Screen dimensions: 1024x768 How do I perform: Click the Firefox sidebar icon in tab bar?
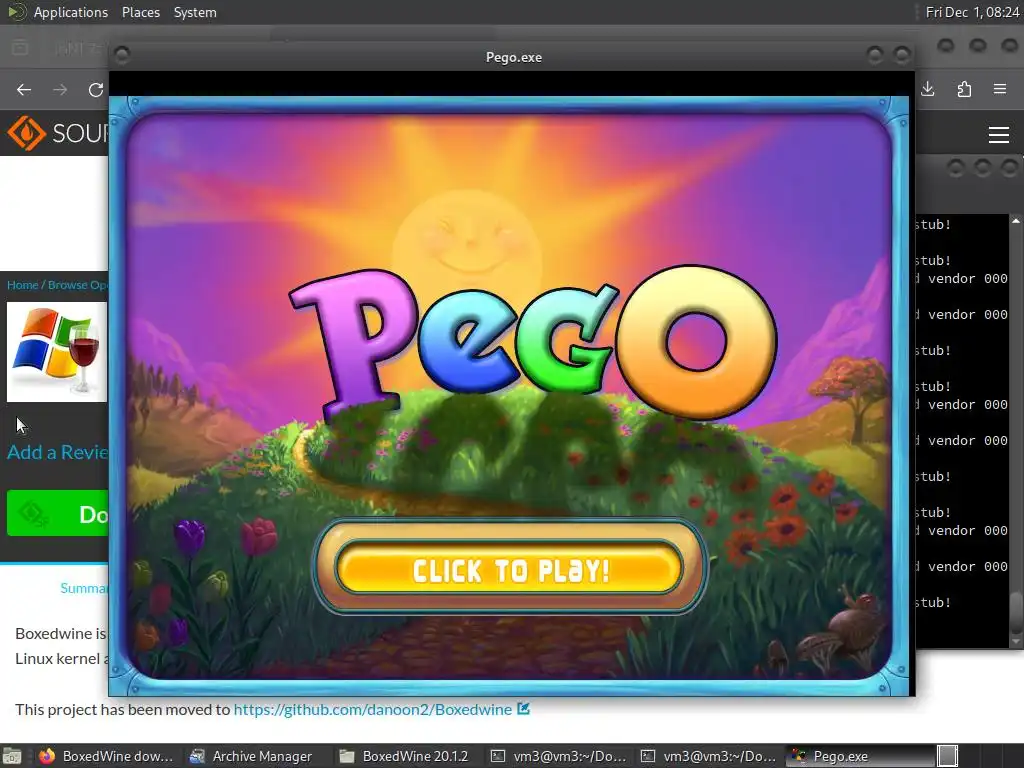[x=20, y=48]
